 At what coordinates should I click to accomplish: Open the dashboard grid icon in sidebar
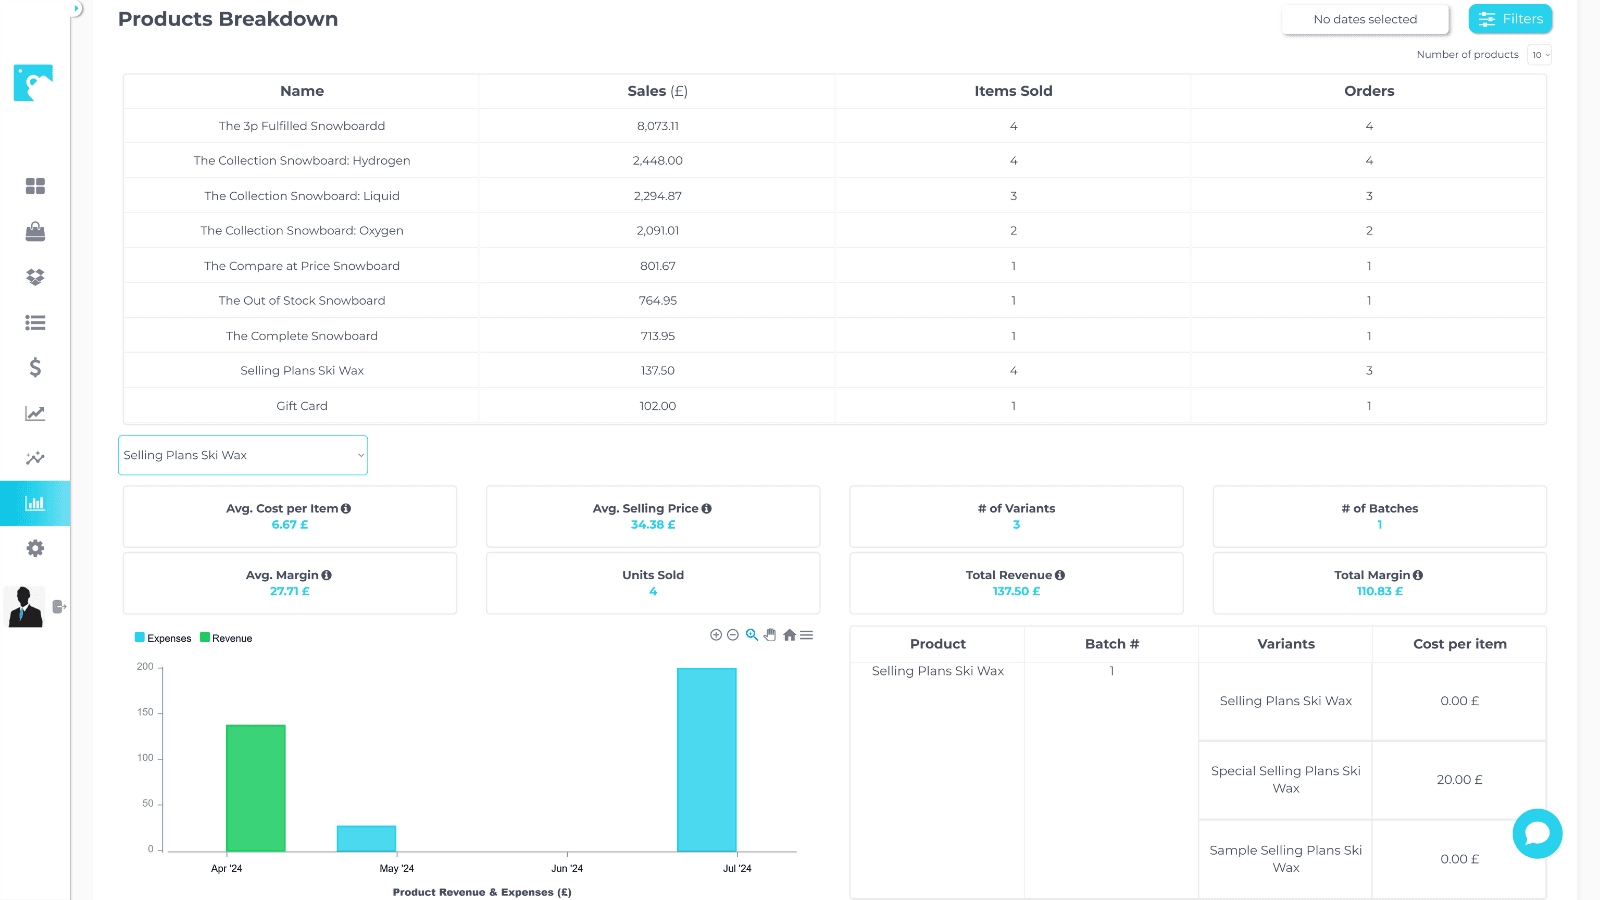point(35,186)
